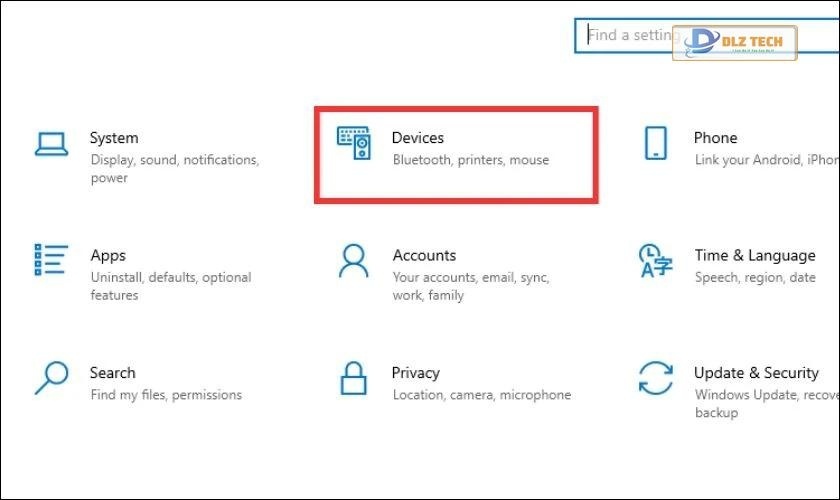This screenshot has height=500, width=840.
Task: Click the Devices keyboard and speaker icon
Action: pos(353,144)
